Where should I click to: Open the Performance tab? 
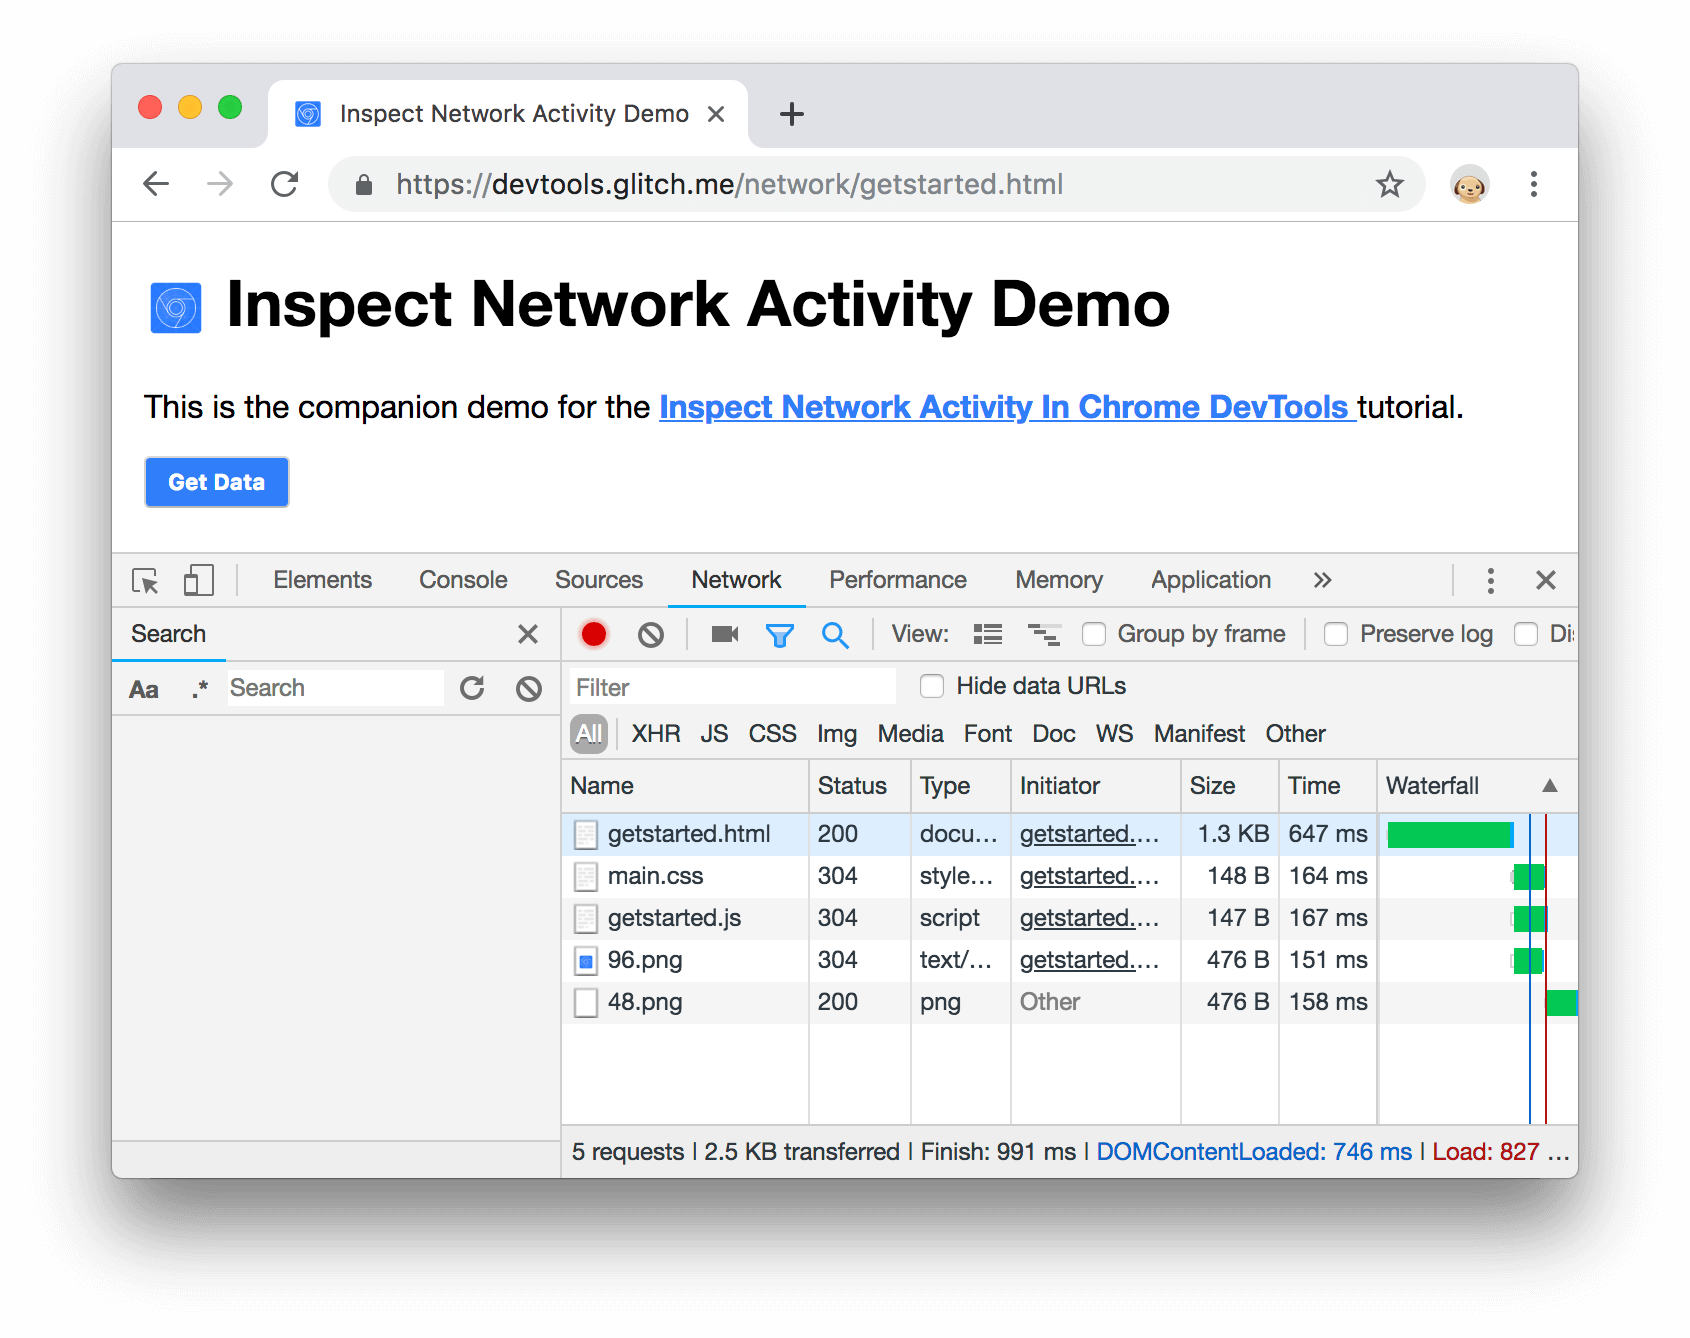(x=898, y=580)
